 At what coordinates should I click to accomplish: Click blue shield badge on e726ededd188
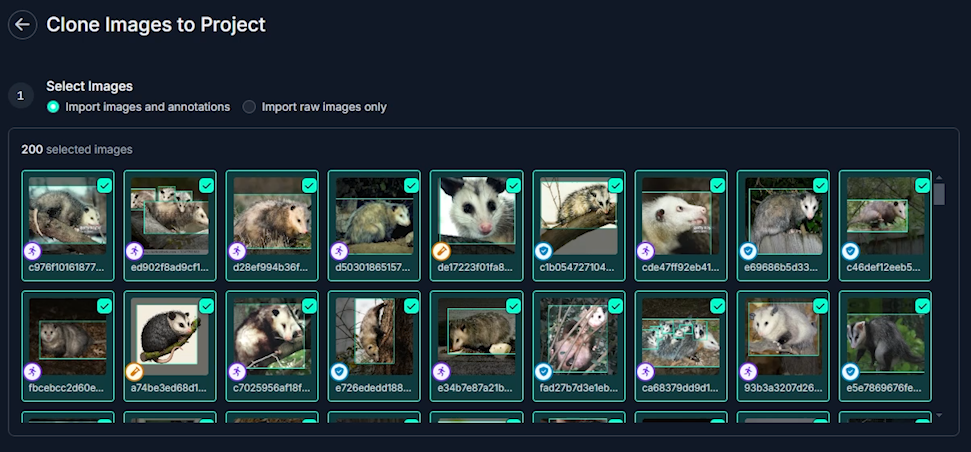coord(339,372)
